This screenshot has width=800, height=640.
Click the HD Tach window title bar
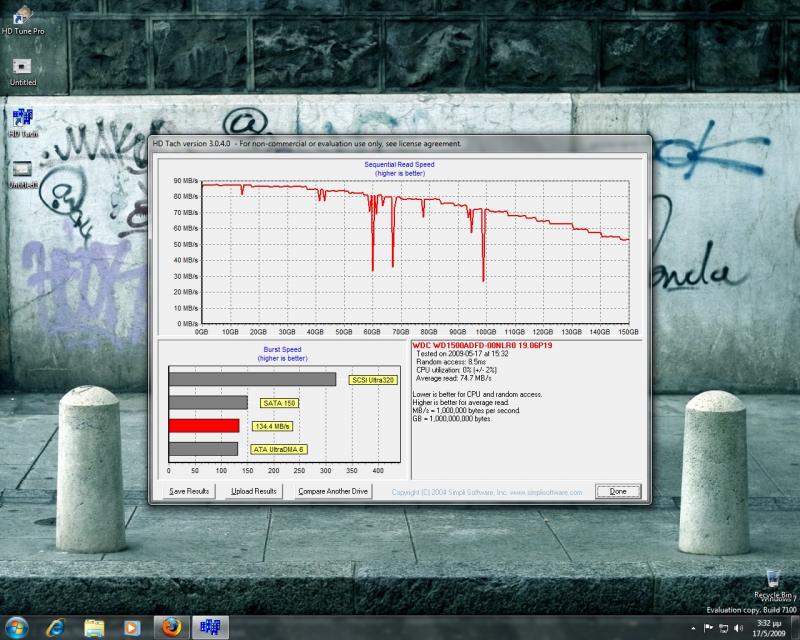[x=399, y=144]
